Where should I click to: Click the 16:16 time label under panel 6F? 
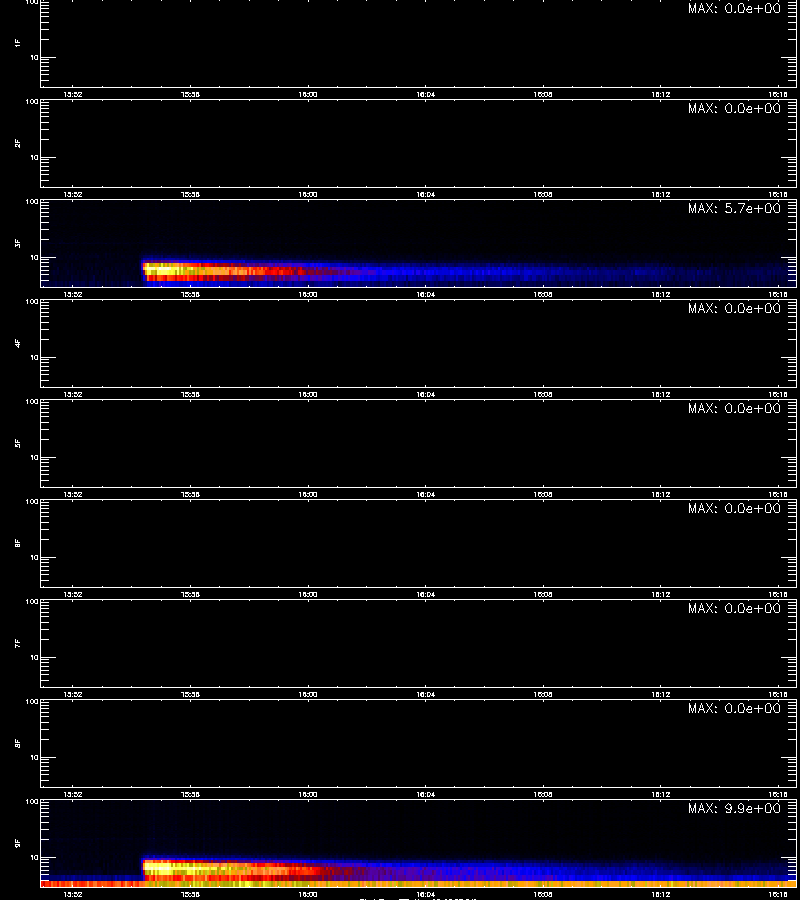tap(778, 595)
